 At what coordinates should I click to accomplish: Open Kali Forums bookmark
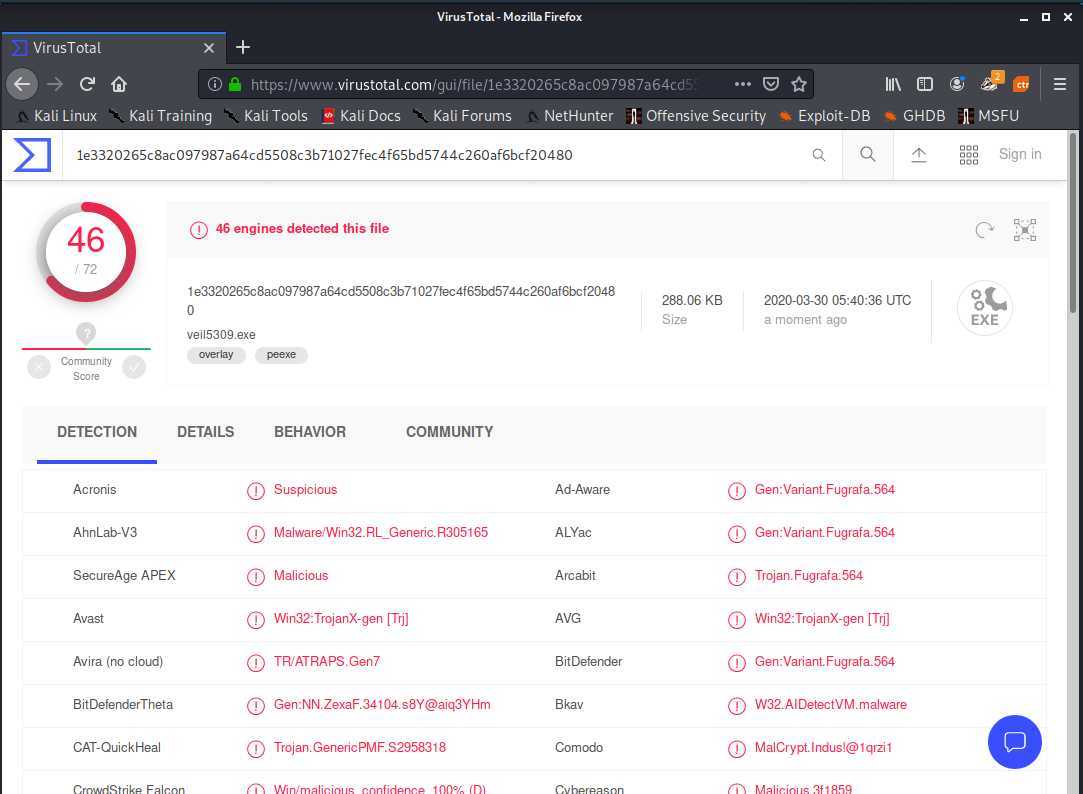coord(462,116)
